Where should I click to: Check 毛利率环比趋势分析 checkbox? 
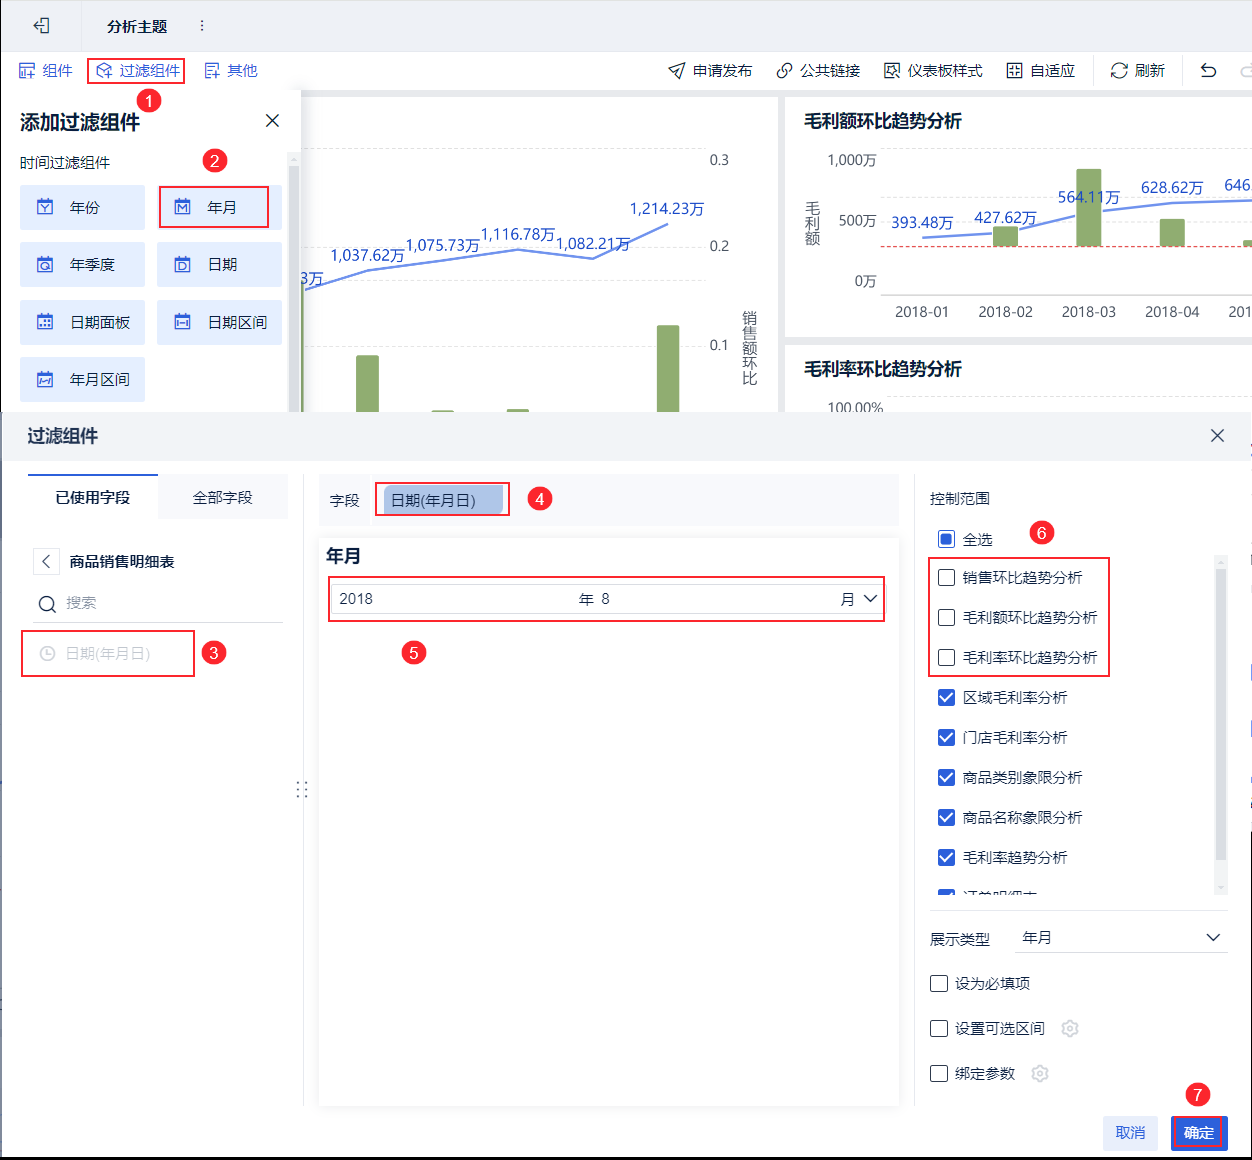click(x=947, y=657)
